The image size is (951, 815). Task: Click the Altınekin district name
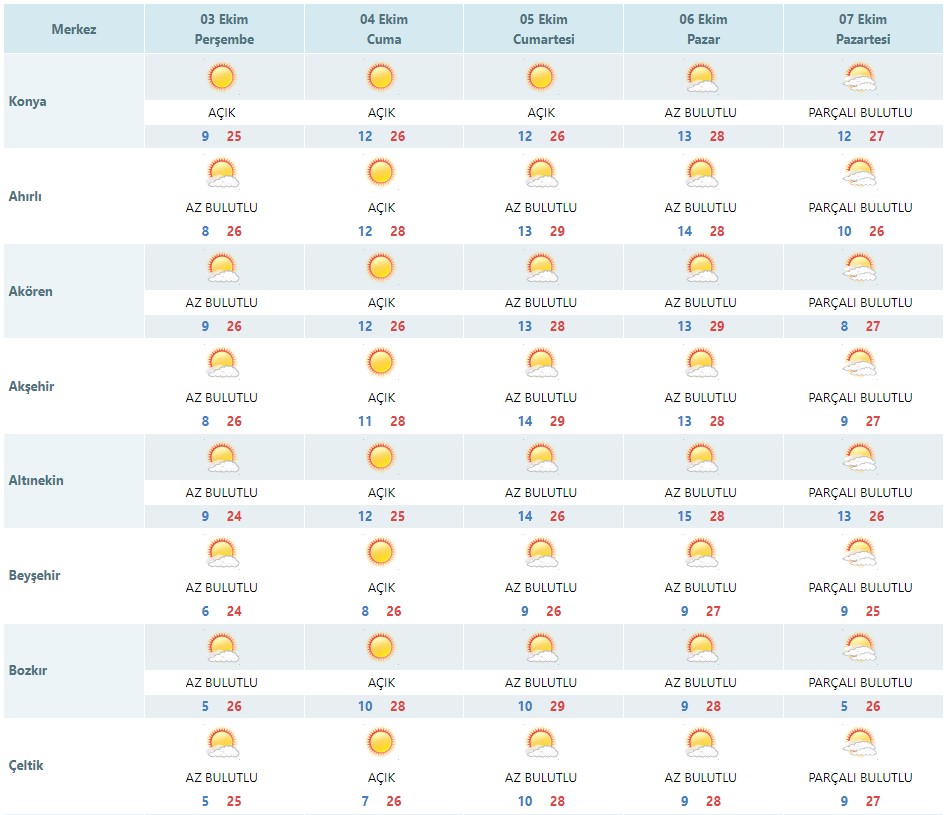point(36,480)
